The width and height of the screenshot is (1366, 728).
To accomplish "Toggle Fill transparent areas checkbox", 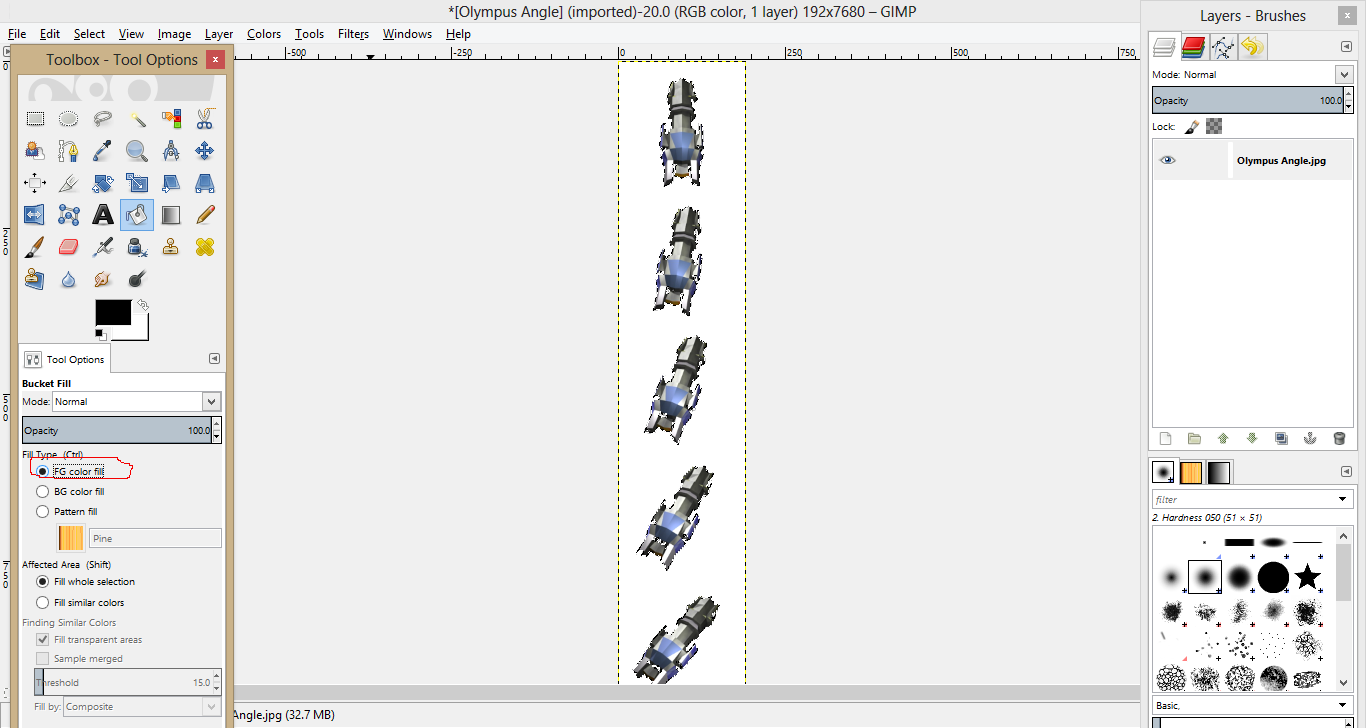I will click(x=43, y=640).
